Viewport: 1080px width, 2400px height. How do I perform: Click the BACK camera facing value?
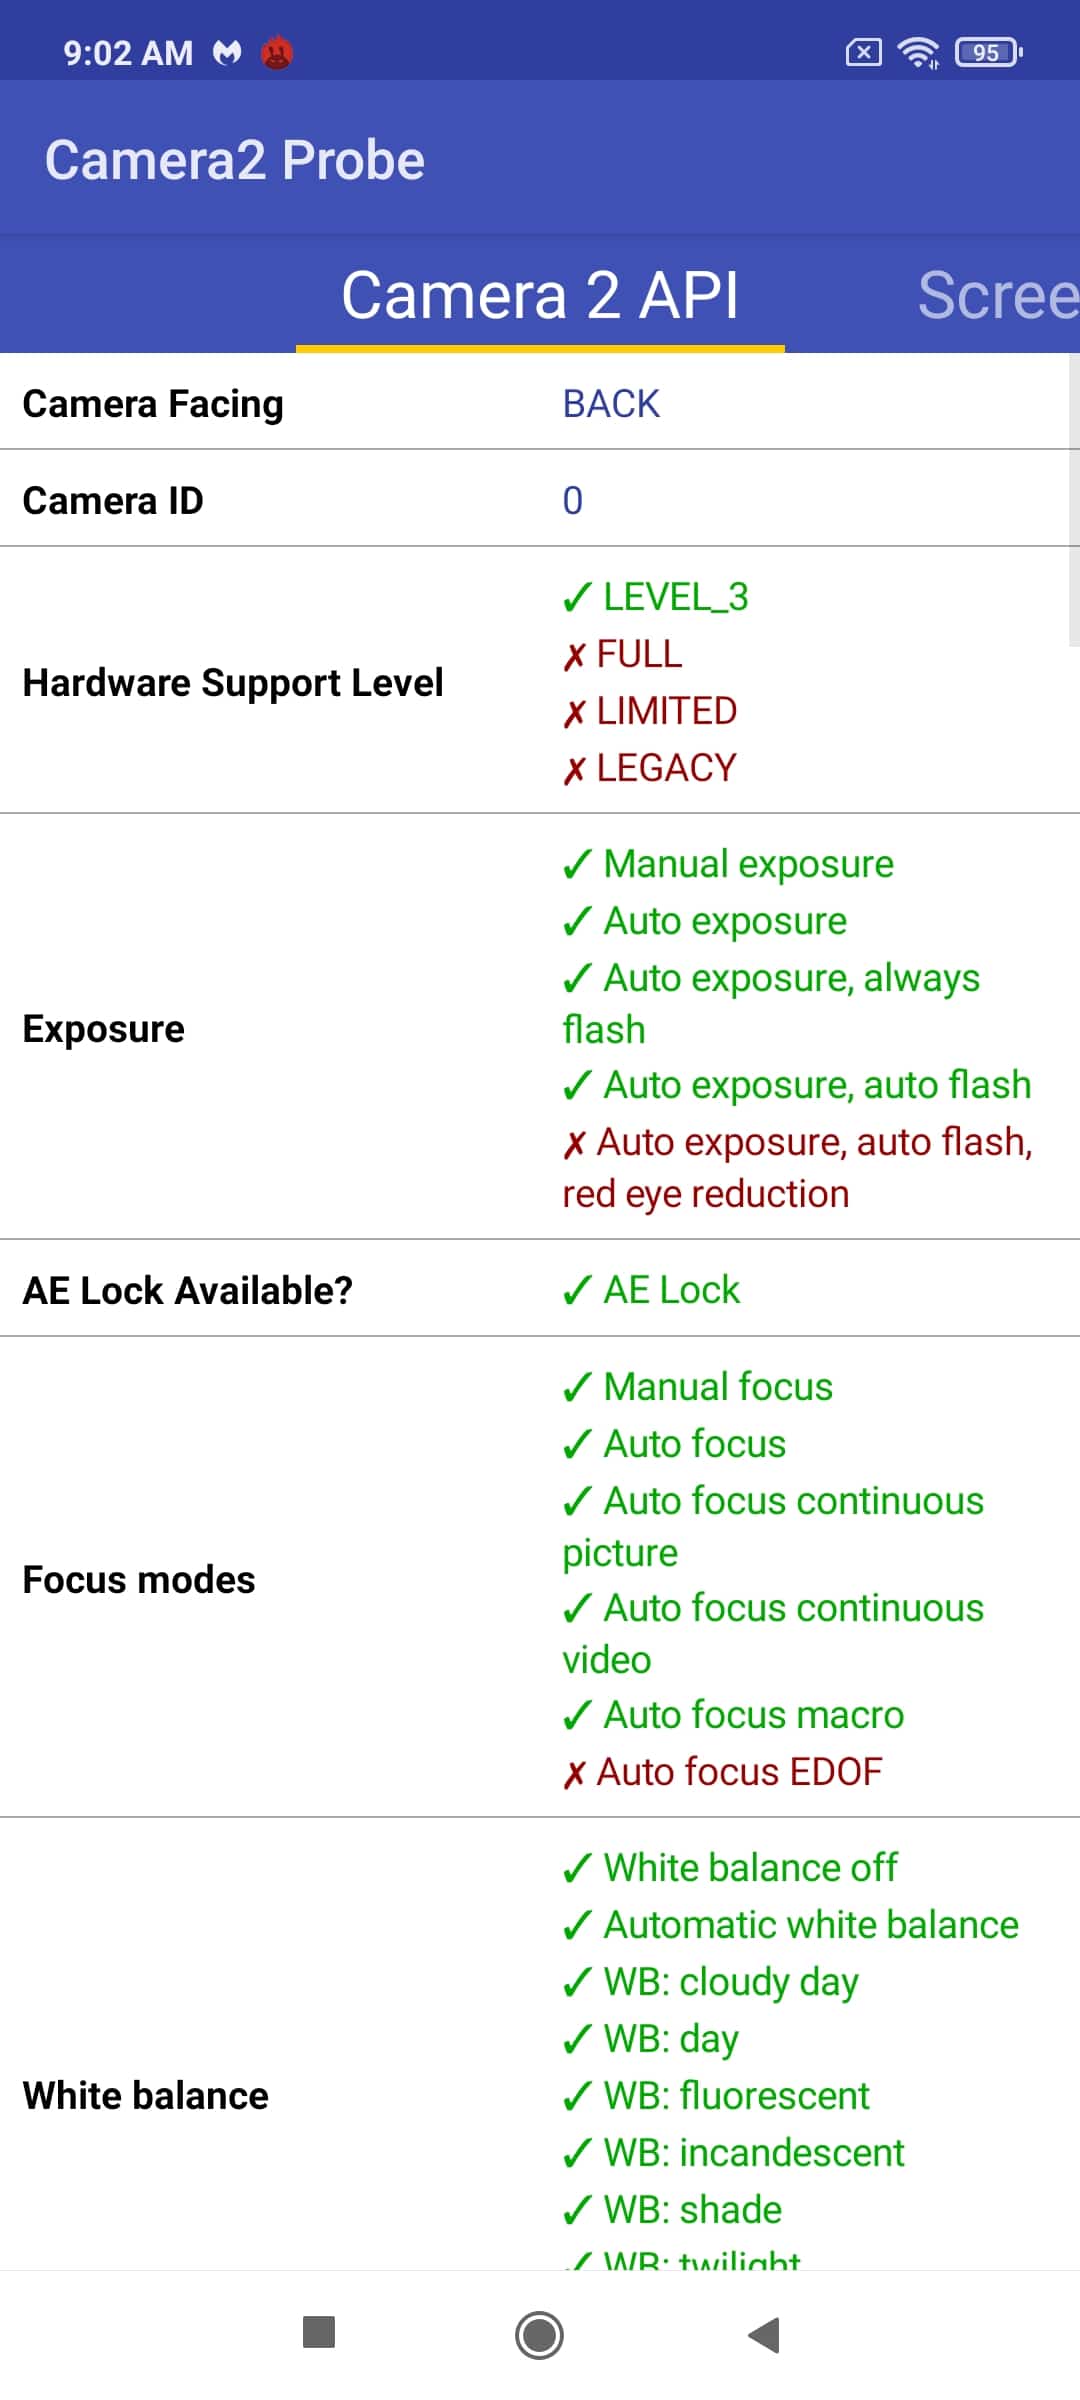[x=611, y=404]
